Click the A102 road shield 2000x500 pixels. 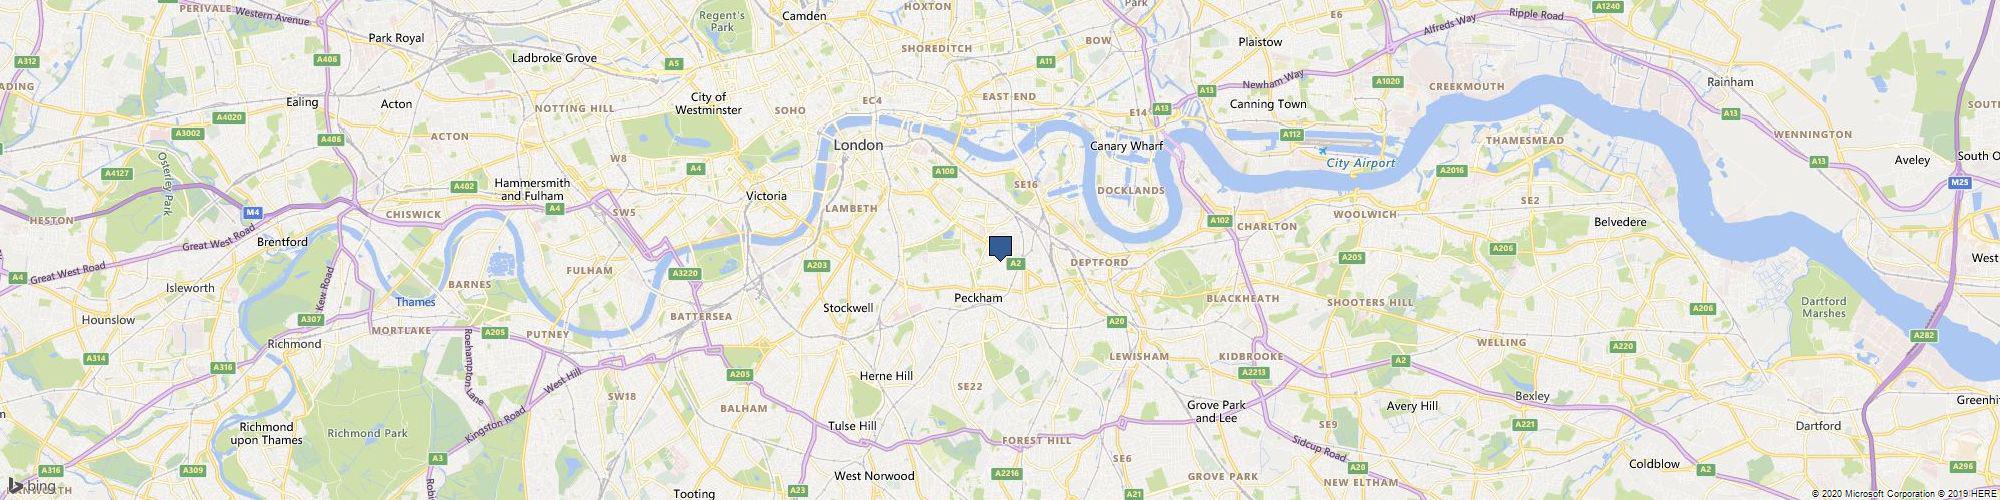[1219, 220]
